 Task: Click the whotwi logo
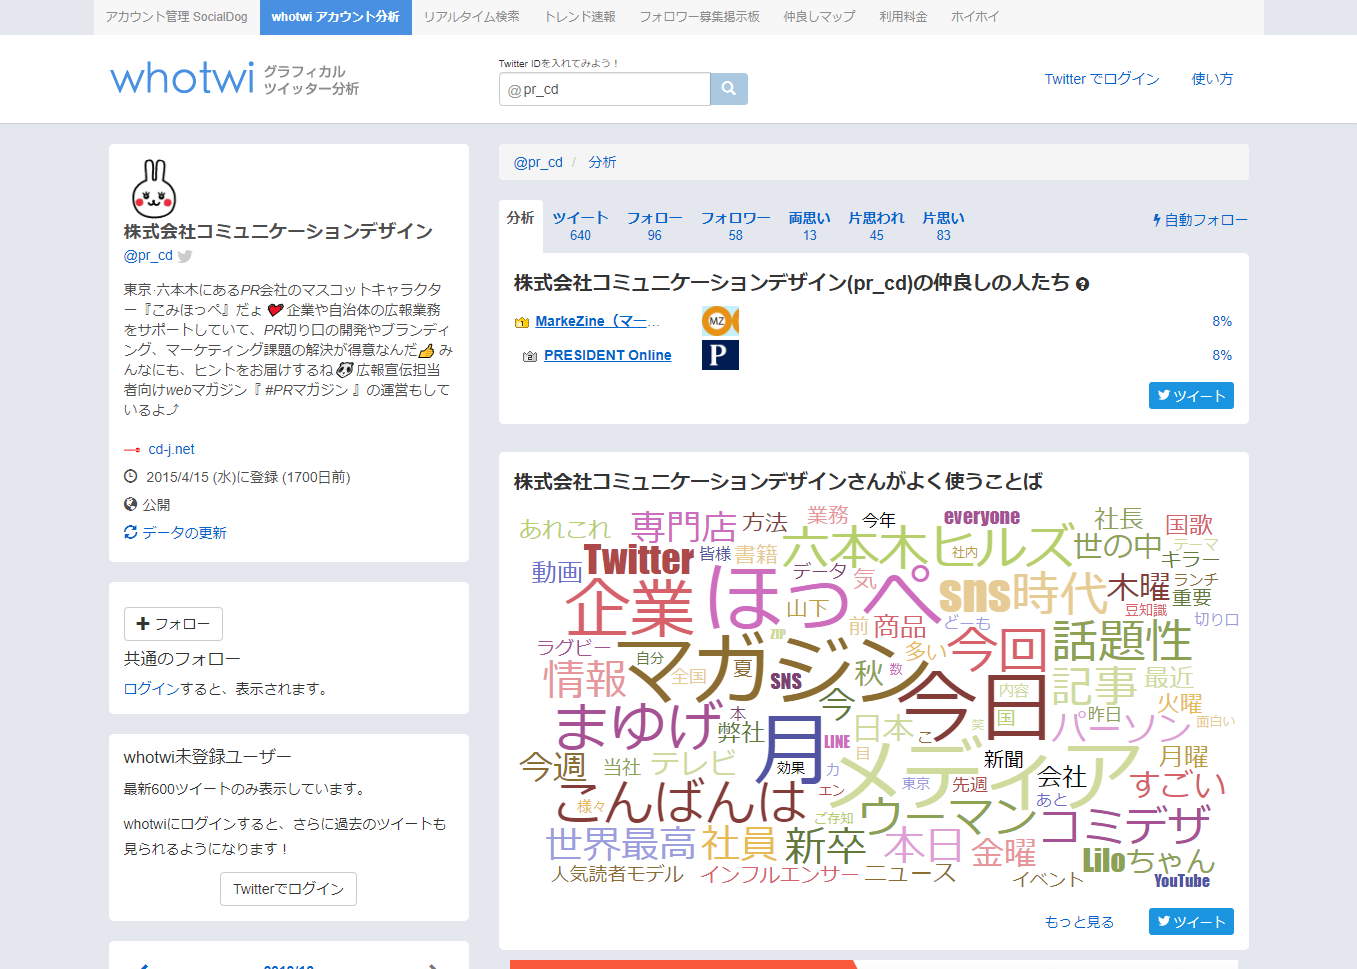(181, 78)
